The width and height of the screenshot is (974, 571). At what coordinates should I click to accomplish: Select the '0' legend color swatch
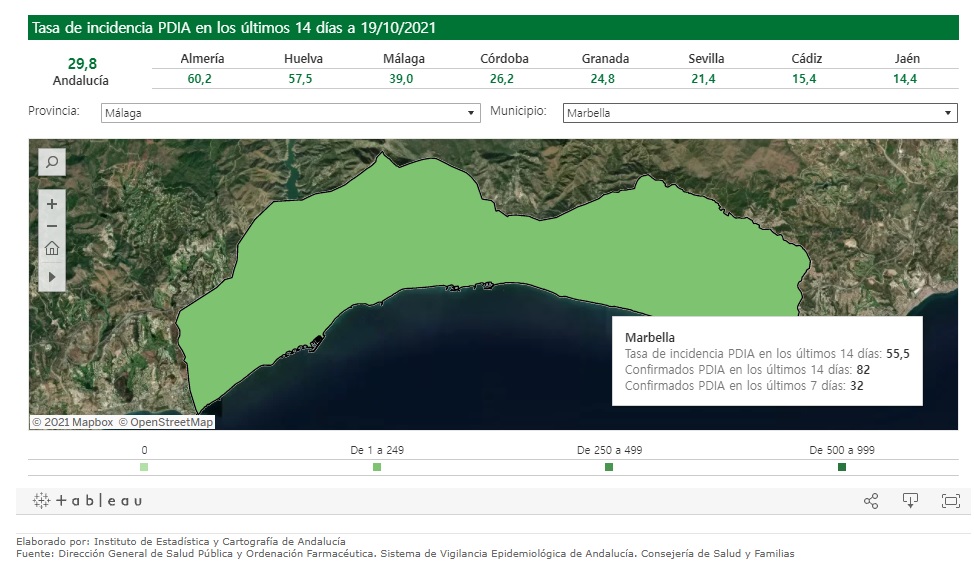pyautogui.click(x=144, y=467)
